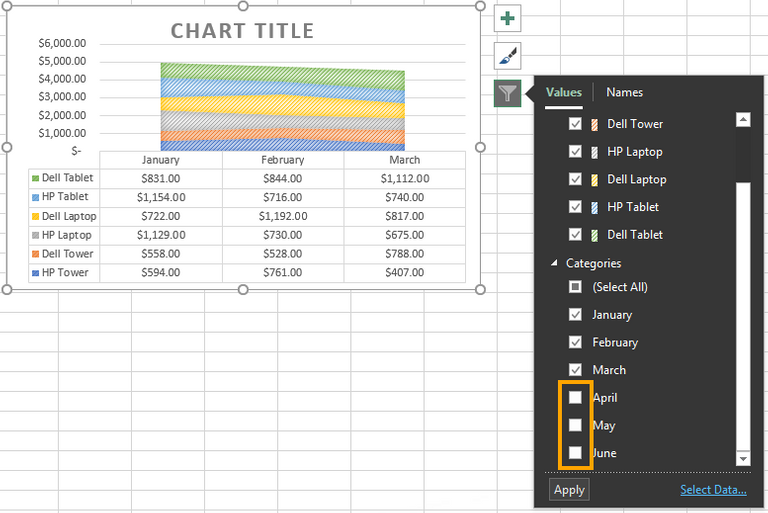The height and width of the screenshot is (513, 768).
Task: Uncheck the March category checkbox
Action: [575, 370]
